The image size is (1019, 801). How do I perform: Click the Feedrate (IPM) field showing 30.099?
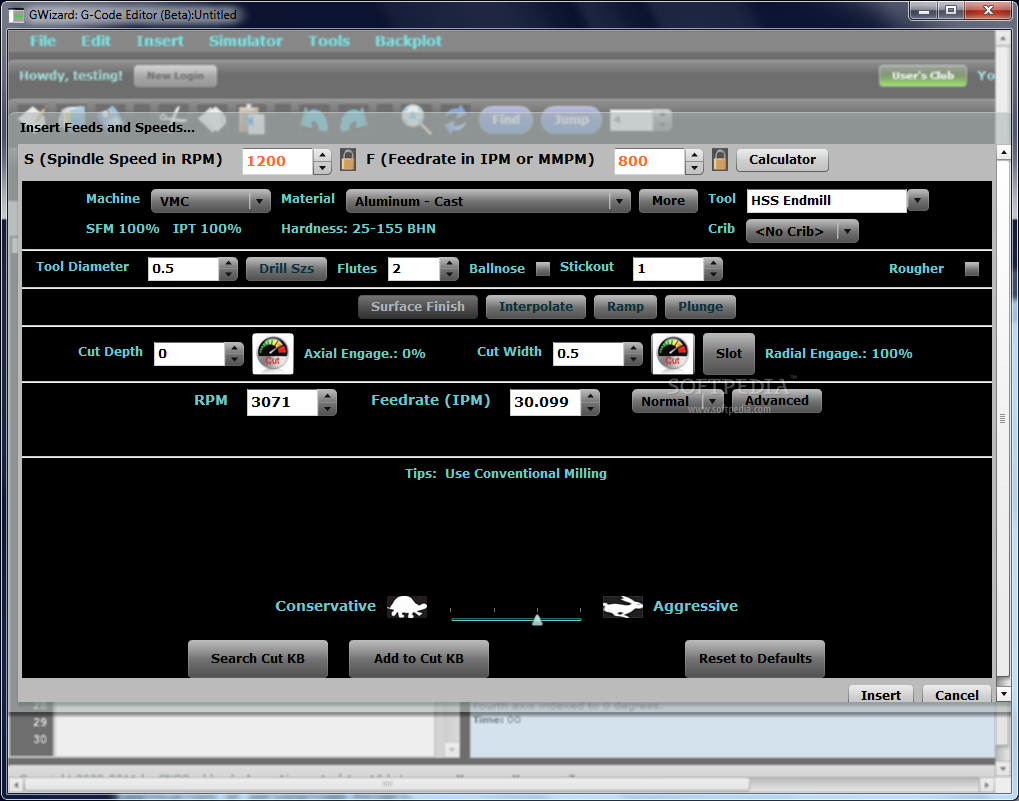(545, 402)
